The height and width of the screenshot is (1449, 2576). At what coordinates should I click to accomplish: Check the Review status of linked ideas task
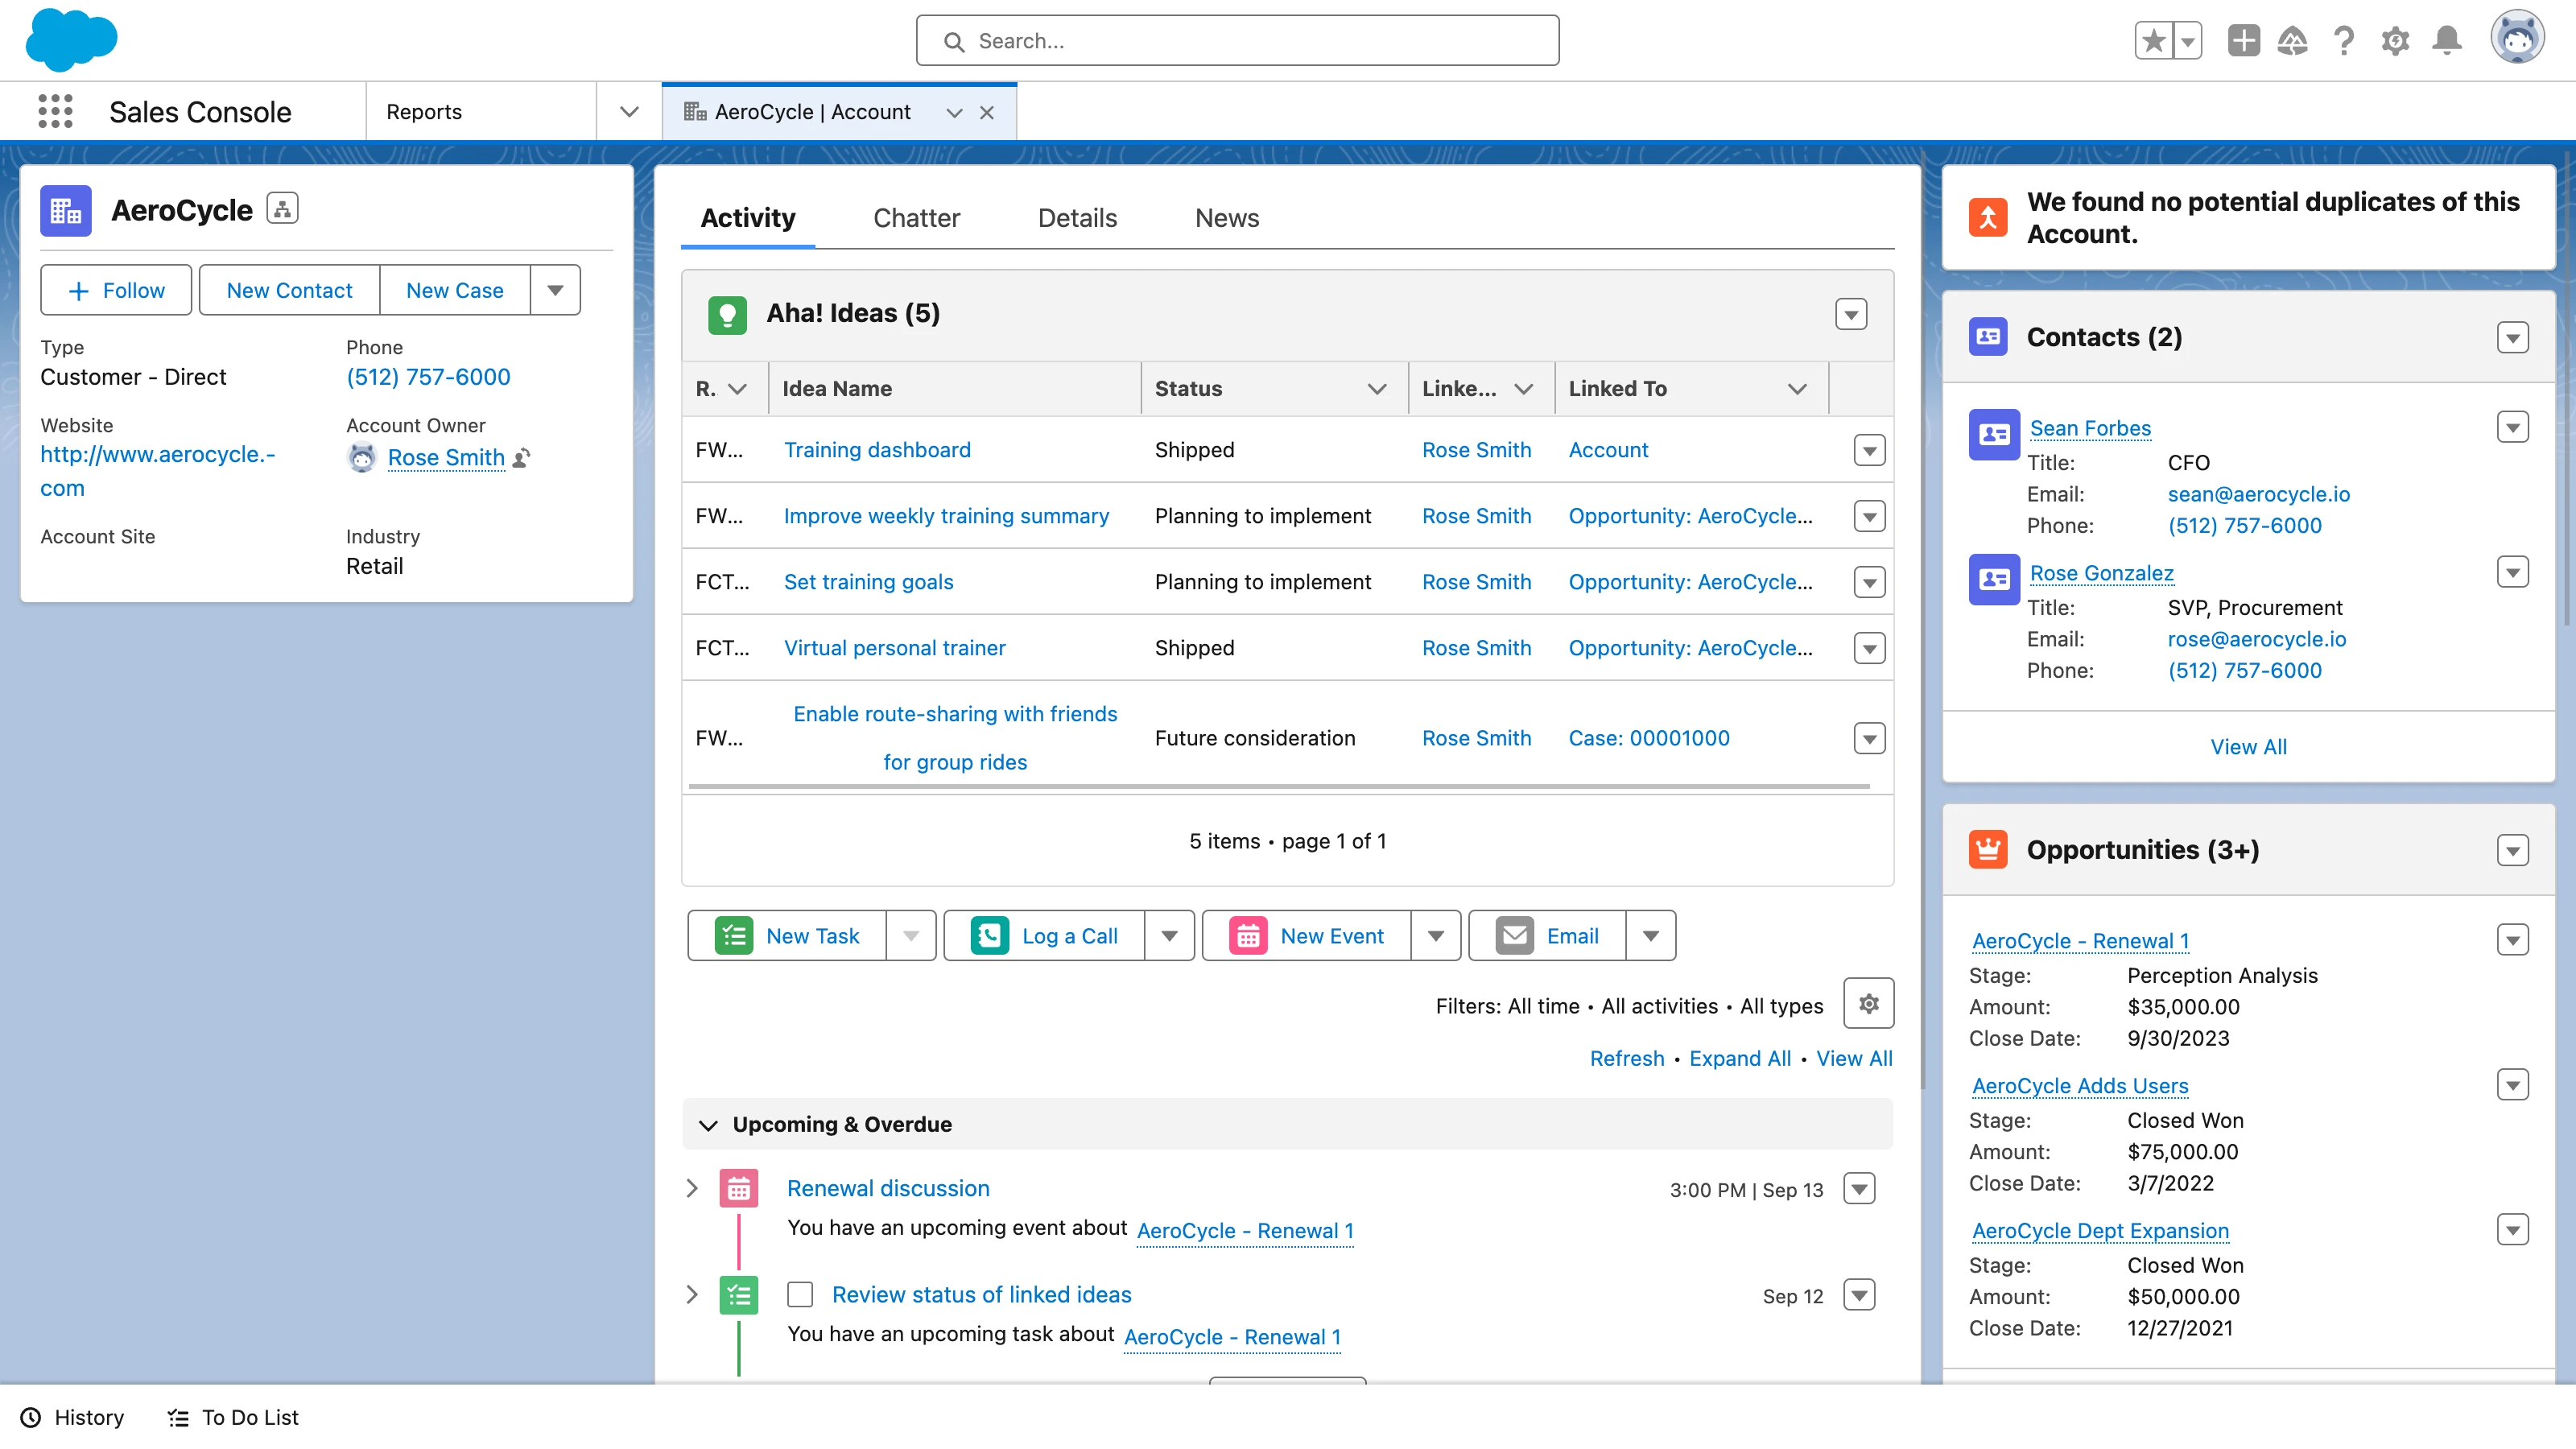[800, 1294]
